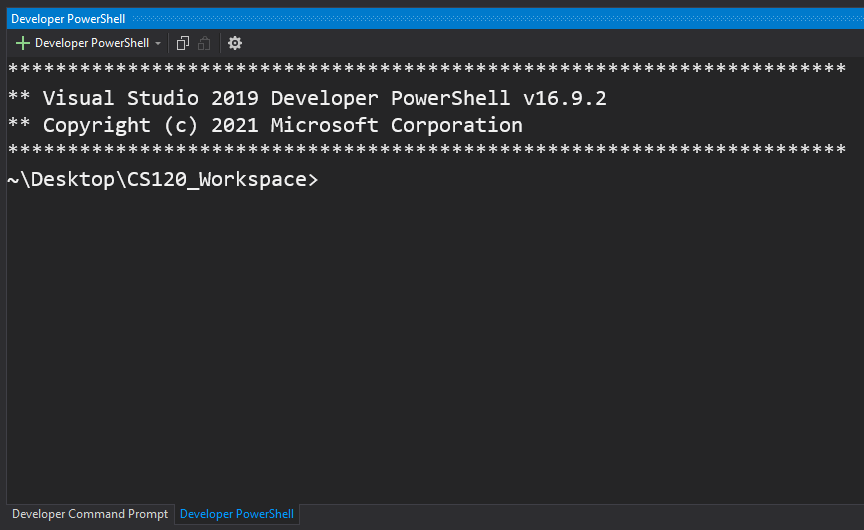Click the green plus new terminal icon
This screenshot has height=530, width=864.
23,43
